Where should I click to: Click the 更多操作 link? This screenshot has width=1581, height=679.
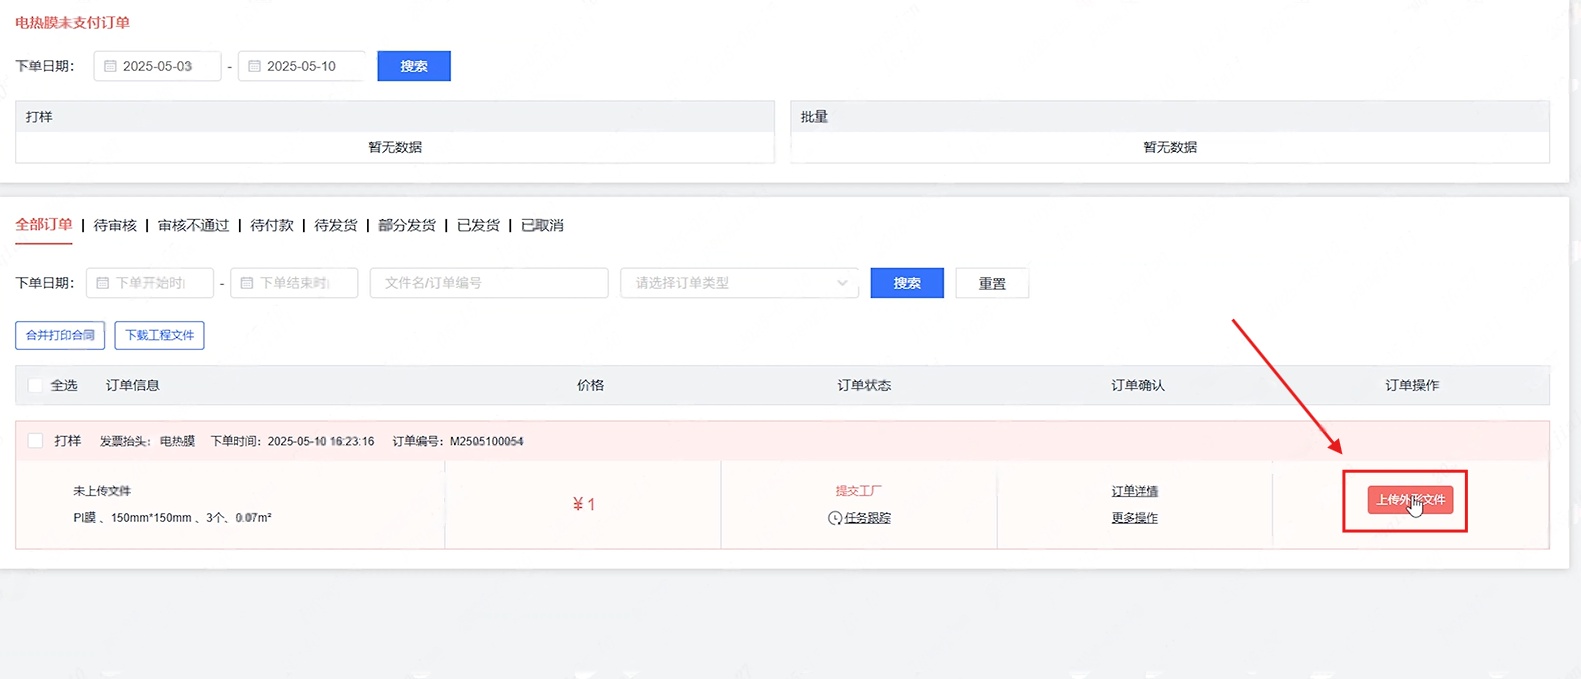click(x=1134, y=518)
